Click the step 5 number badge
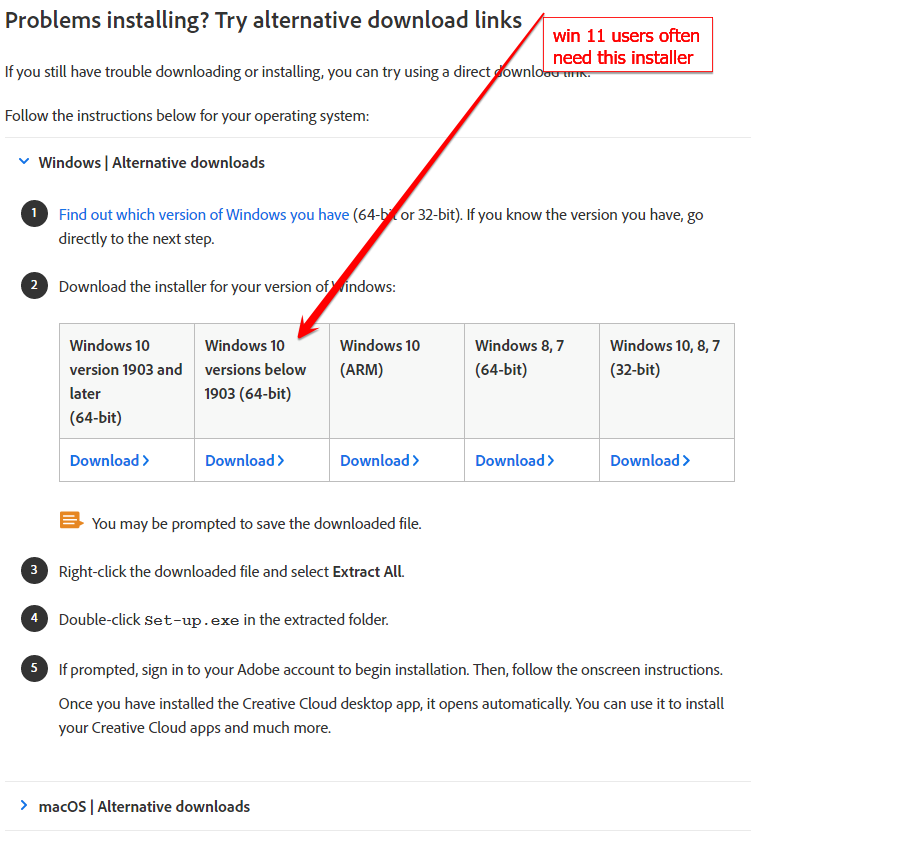This screenshot has width=909, height=841. tap(34, 669)
